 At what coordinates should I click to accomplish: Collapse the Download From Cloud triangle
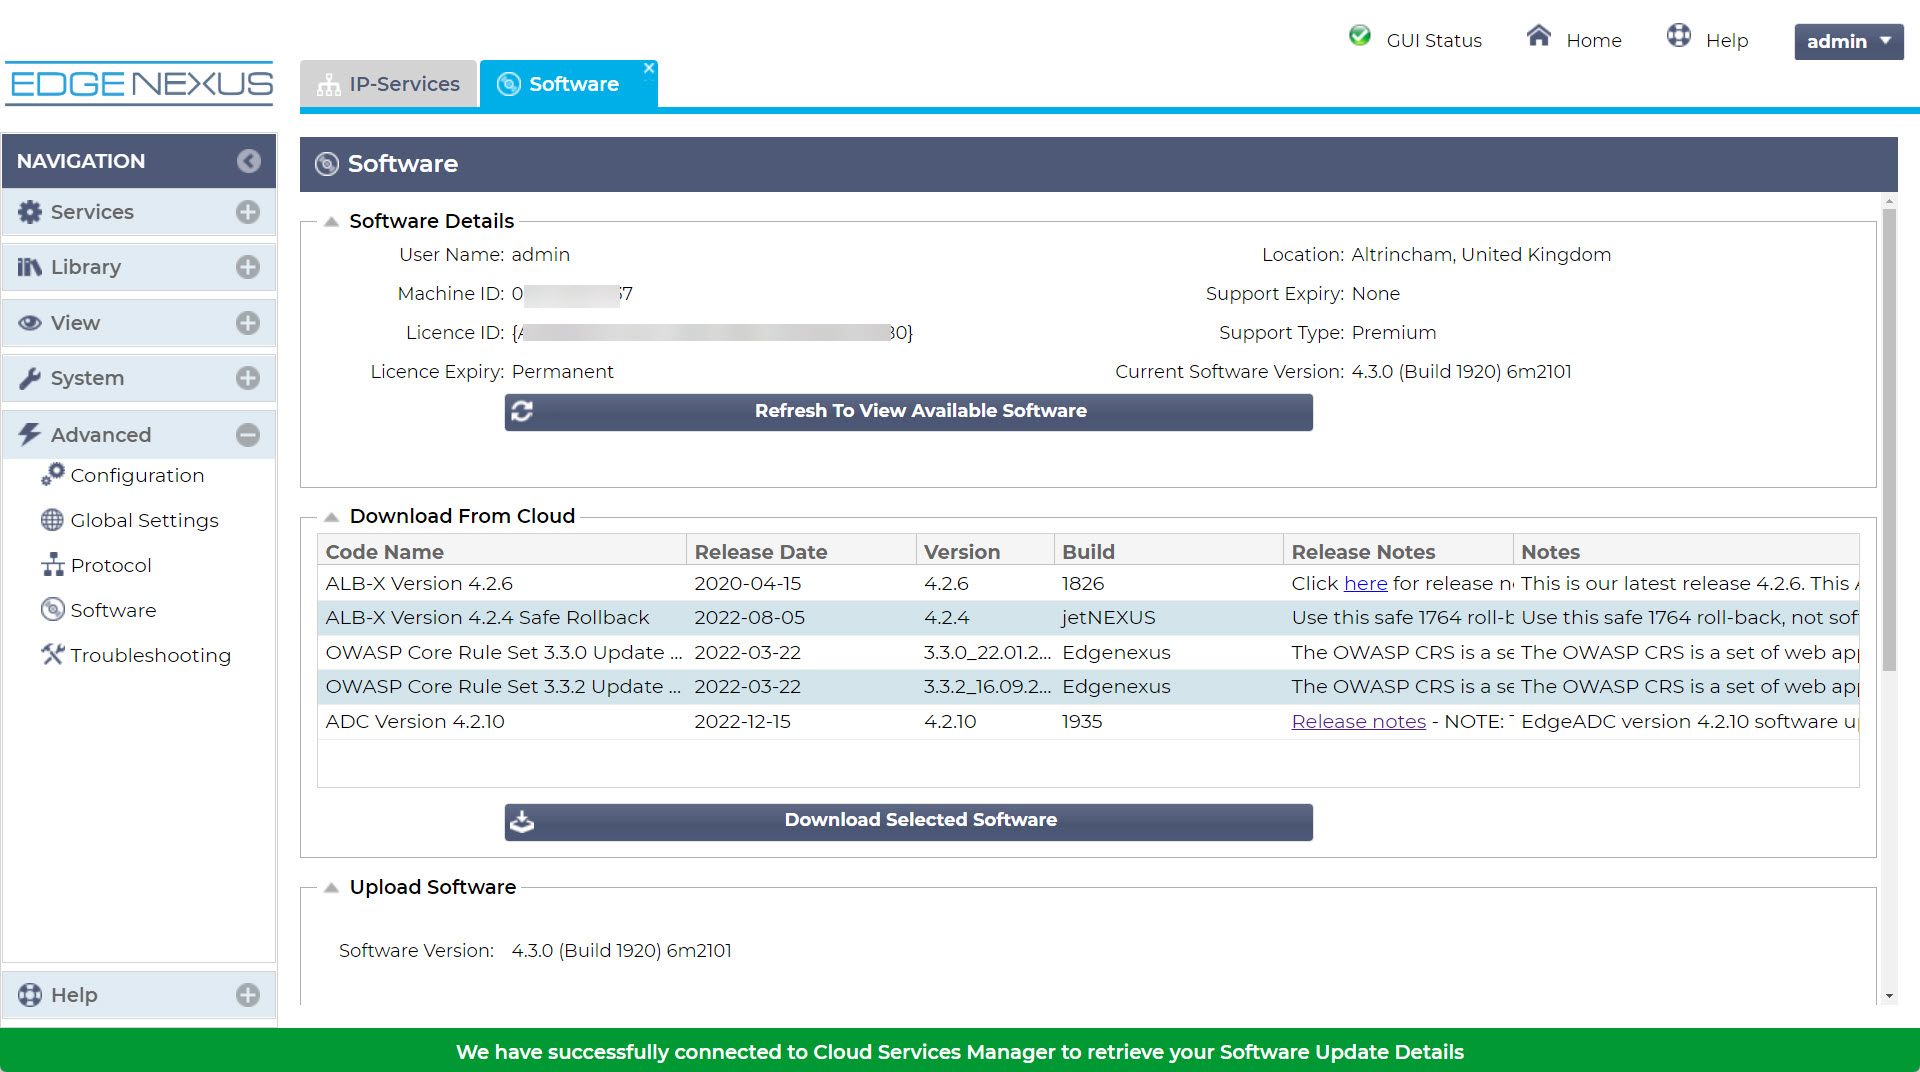coord(331,517)
